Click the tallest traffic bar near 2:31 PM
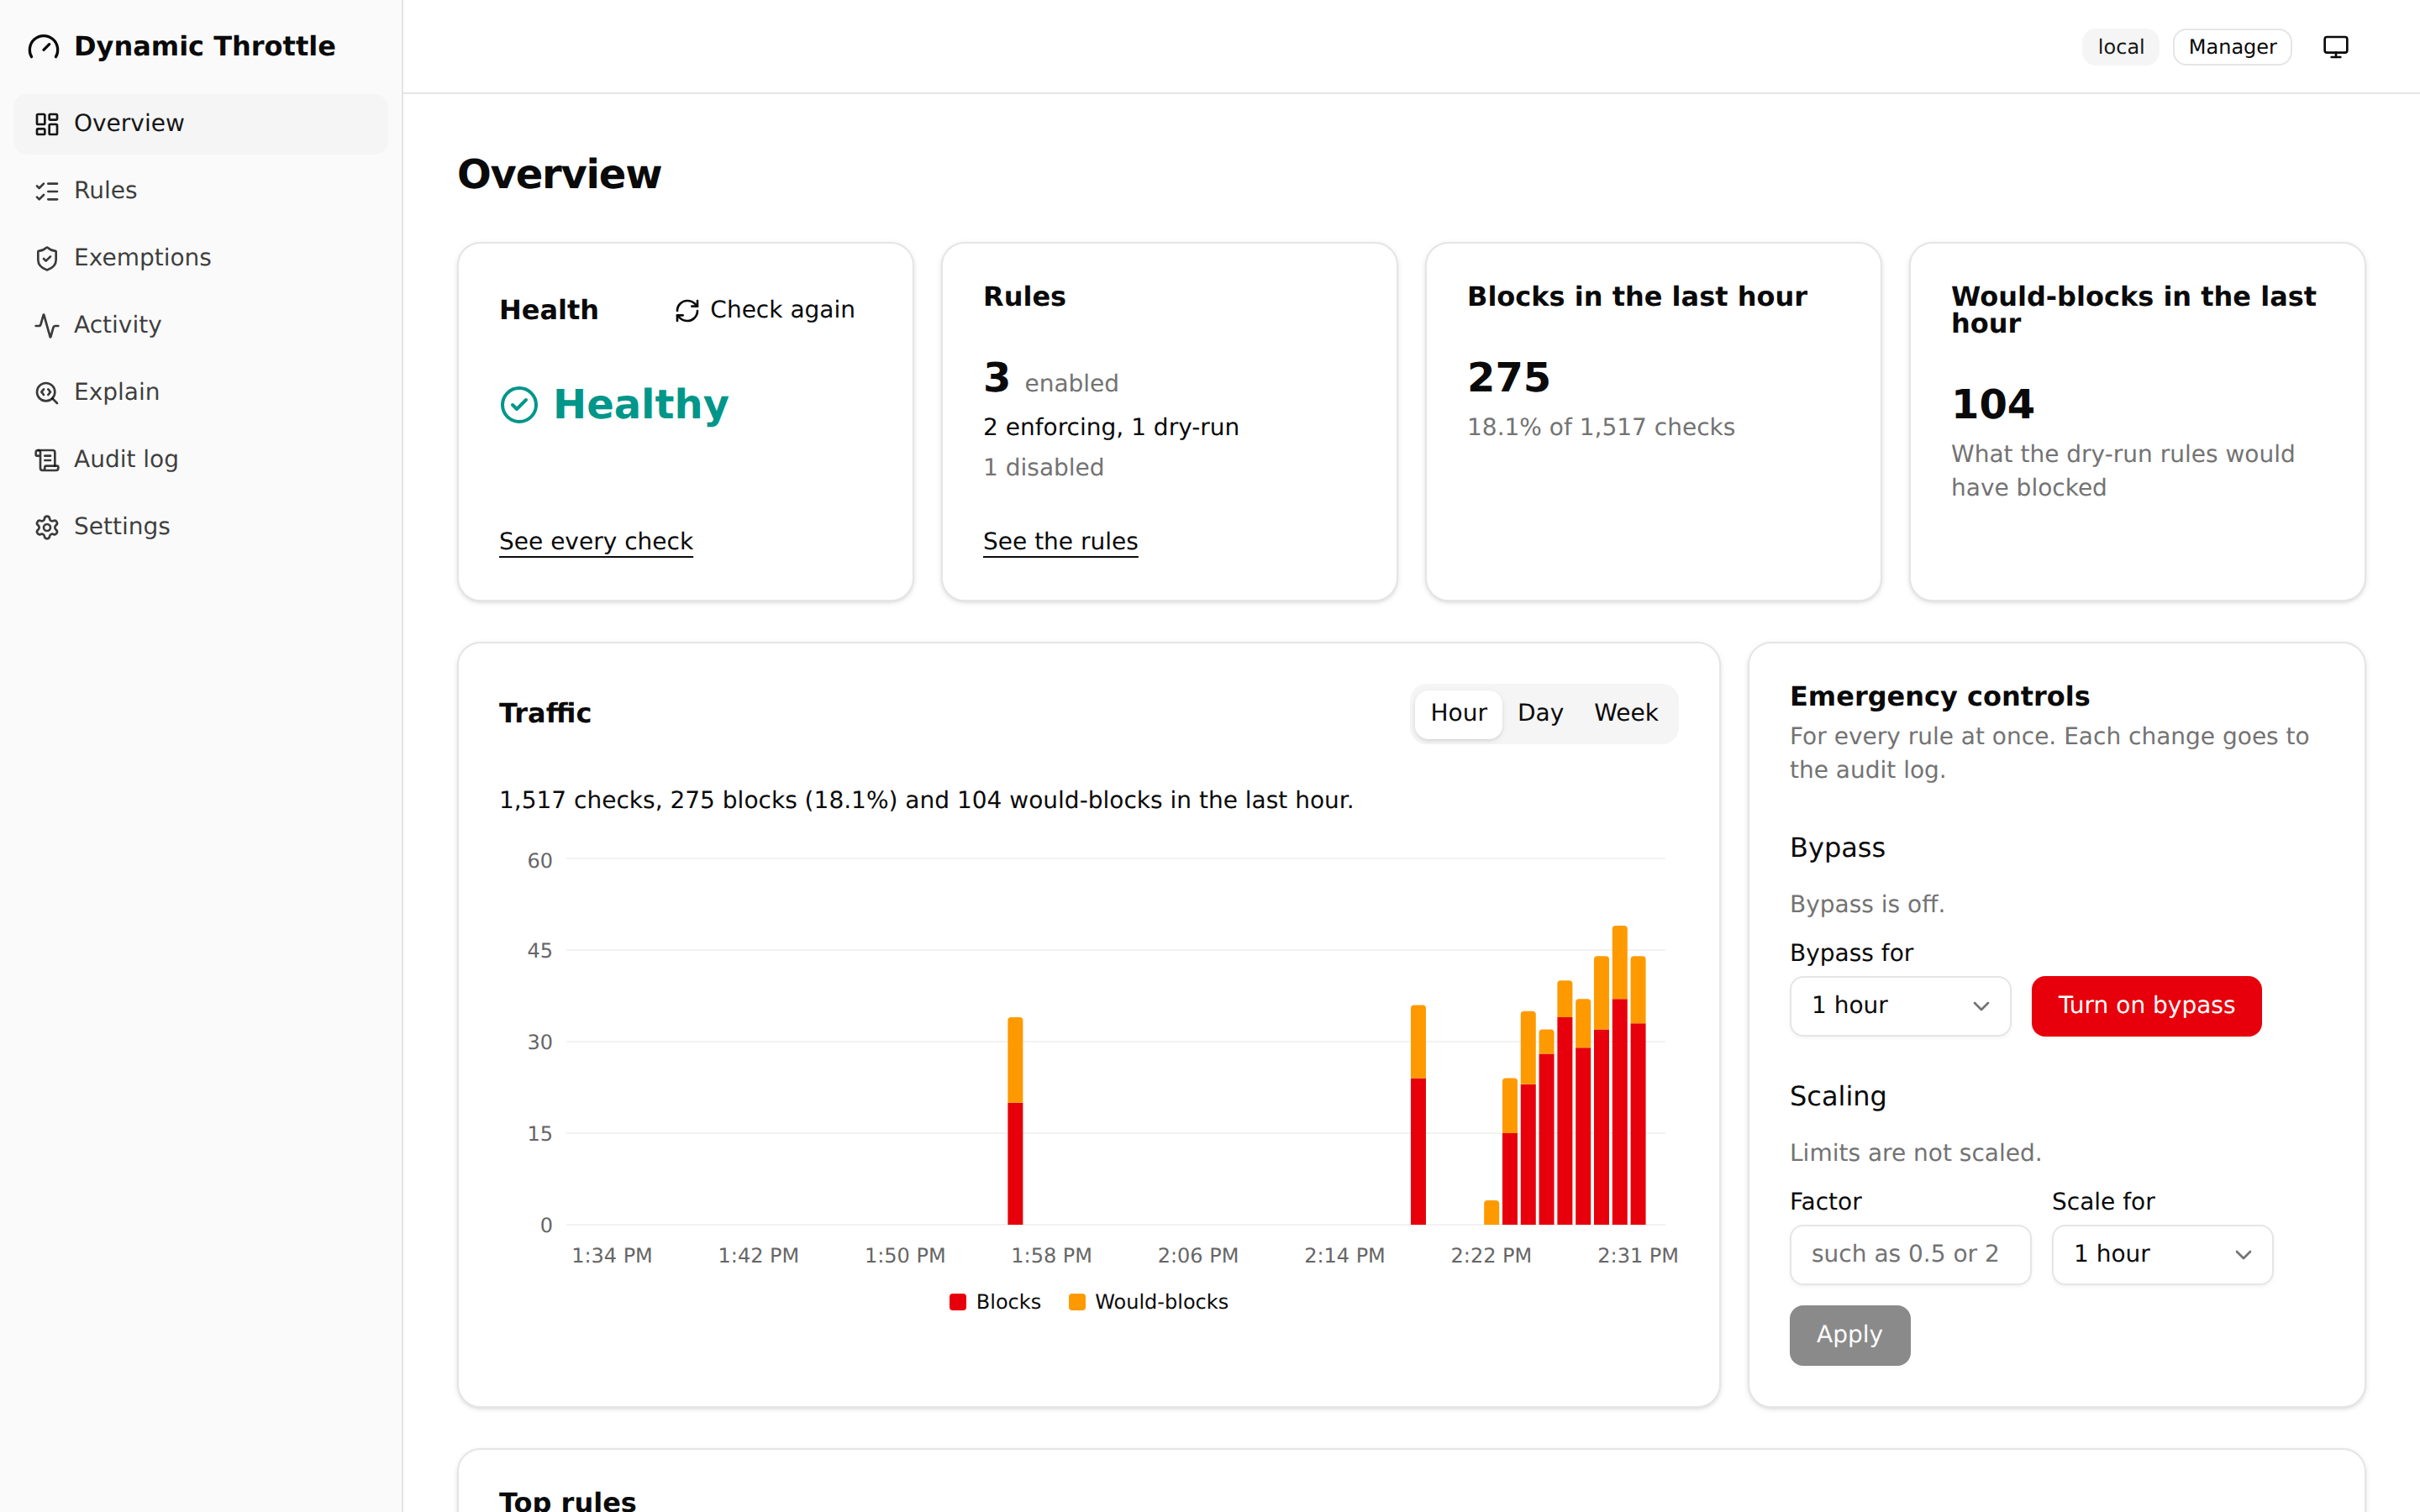 coord(1620,1075)
